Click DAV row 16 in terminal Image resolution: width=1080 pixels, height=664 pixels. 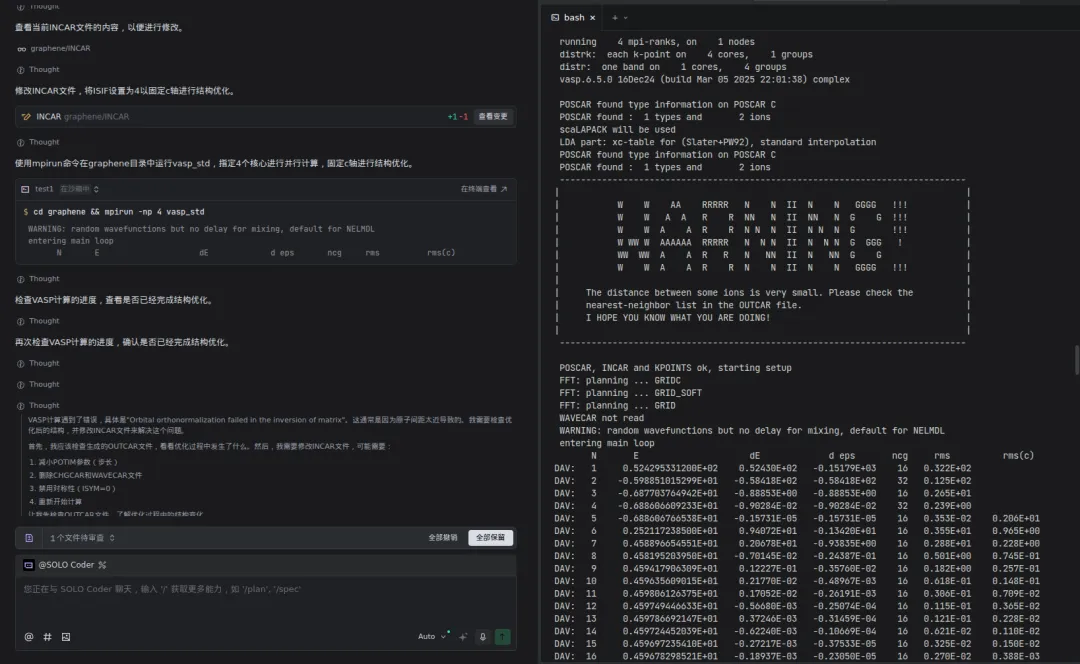click(797, 657)
